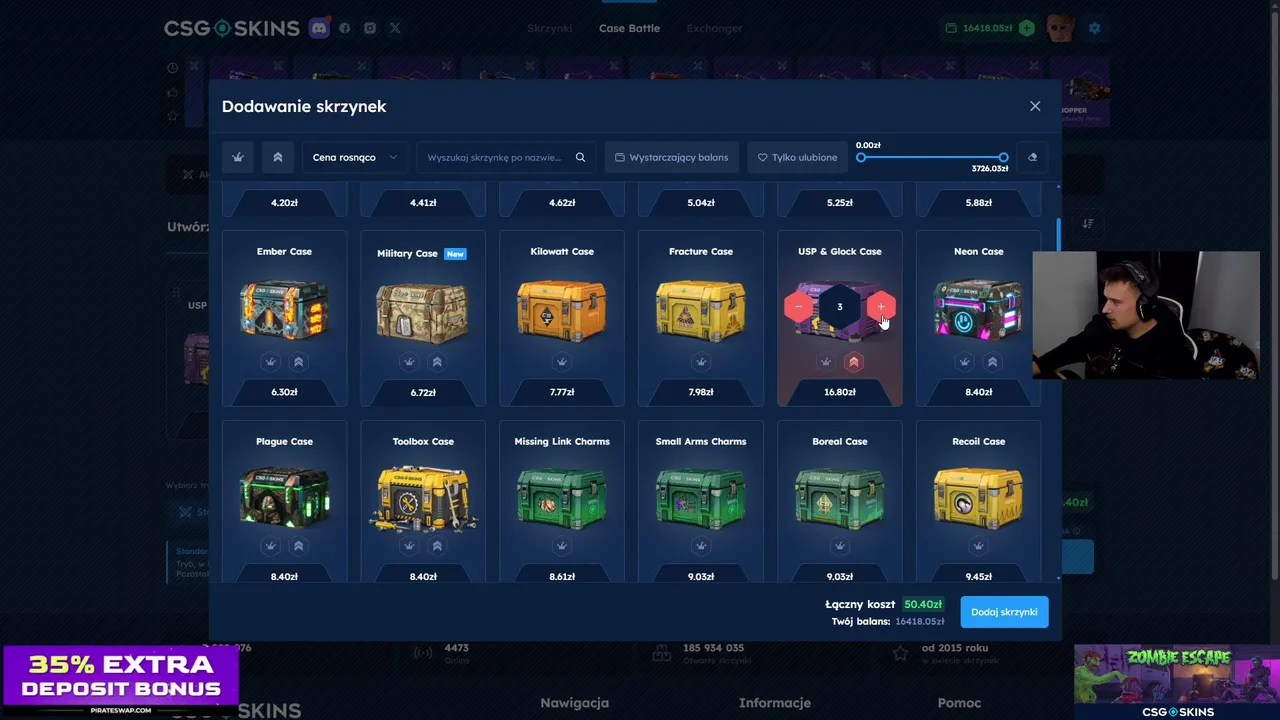This screenshot has width=1280, height=720.
Task: Toggle the Wystarczający balans filter
Action: tap(671, 157)
